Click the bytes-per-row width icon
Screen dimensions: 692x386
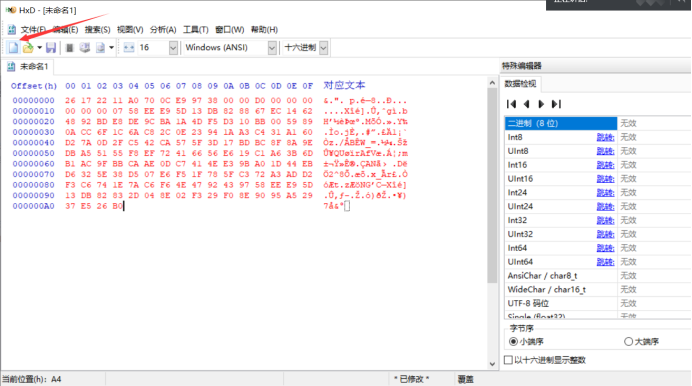click(129, 48)
